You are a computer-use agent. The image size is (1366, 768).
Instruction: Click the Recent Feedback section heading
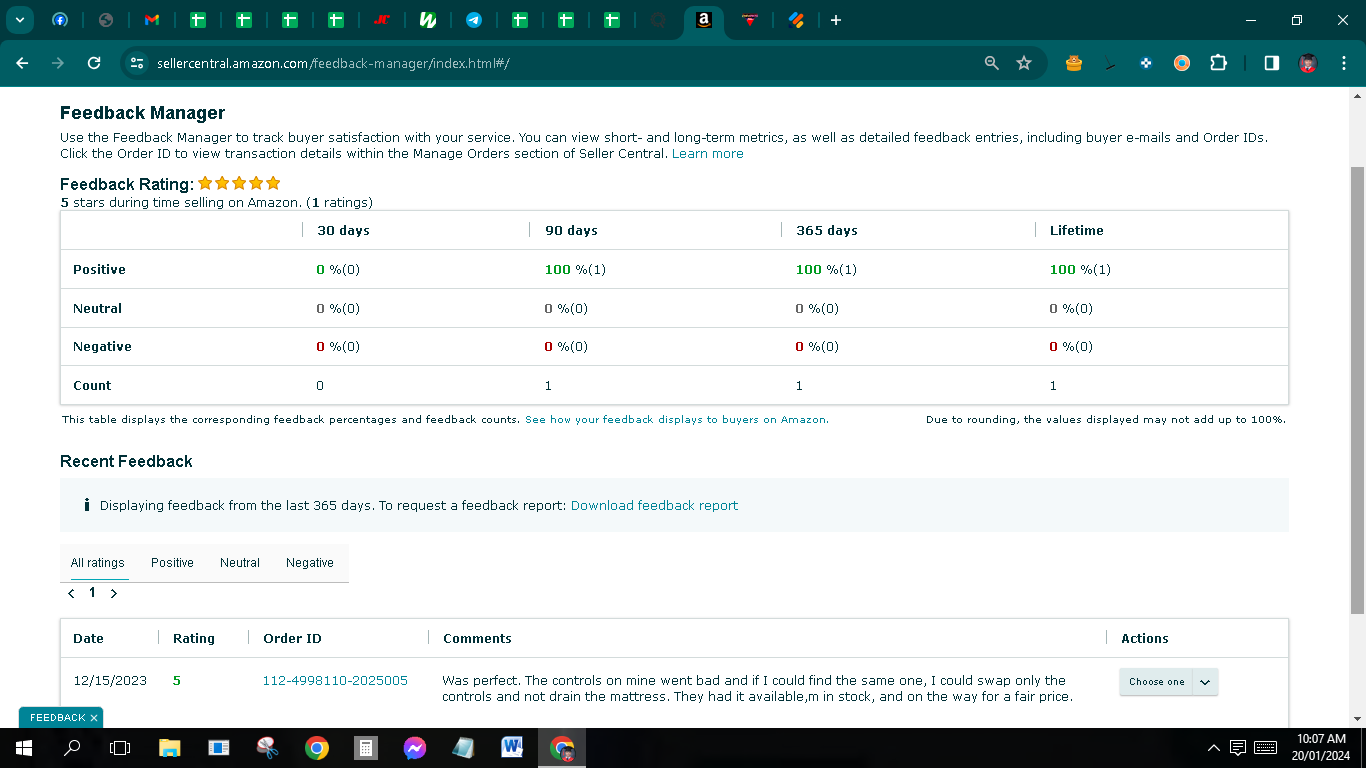click(126, 462)
